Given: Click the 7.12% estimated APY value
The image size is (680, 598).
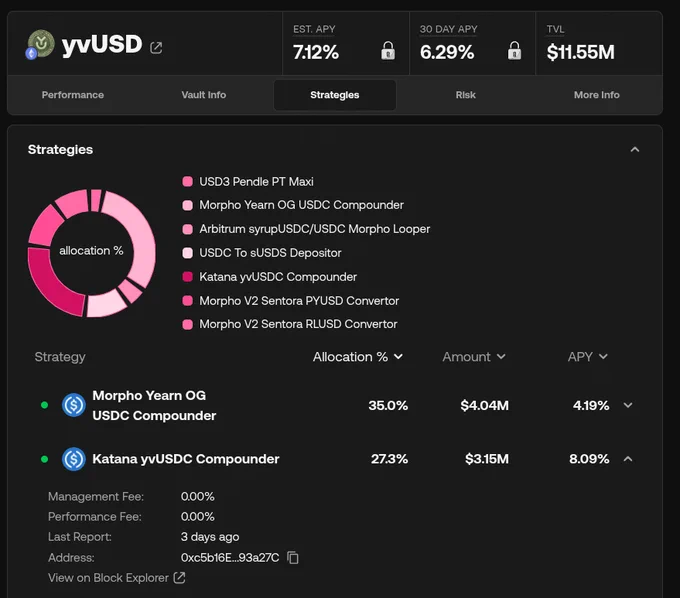Looking at the screenshot, I should (x=316, y=52).
